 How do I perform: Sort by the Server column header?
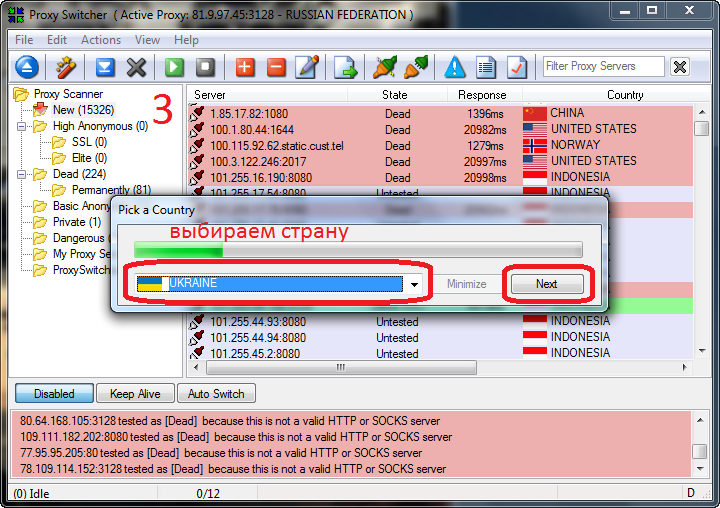267,95
